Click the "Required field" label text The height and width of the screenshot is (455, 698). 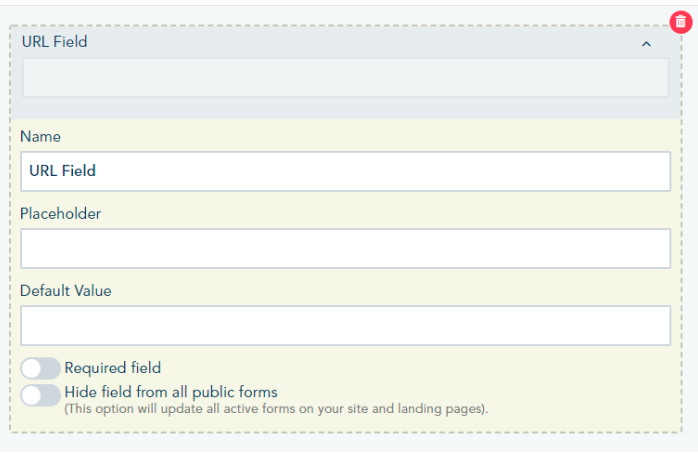pyautogui.click(x=112, y=368)
